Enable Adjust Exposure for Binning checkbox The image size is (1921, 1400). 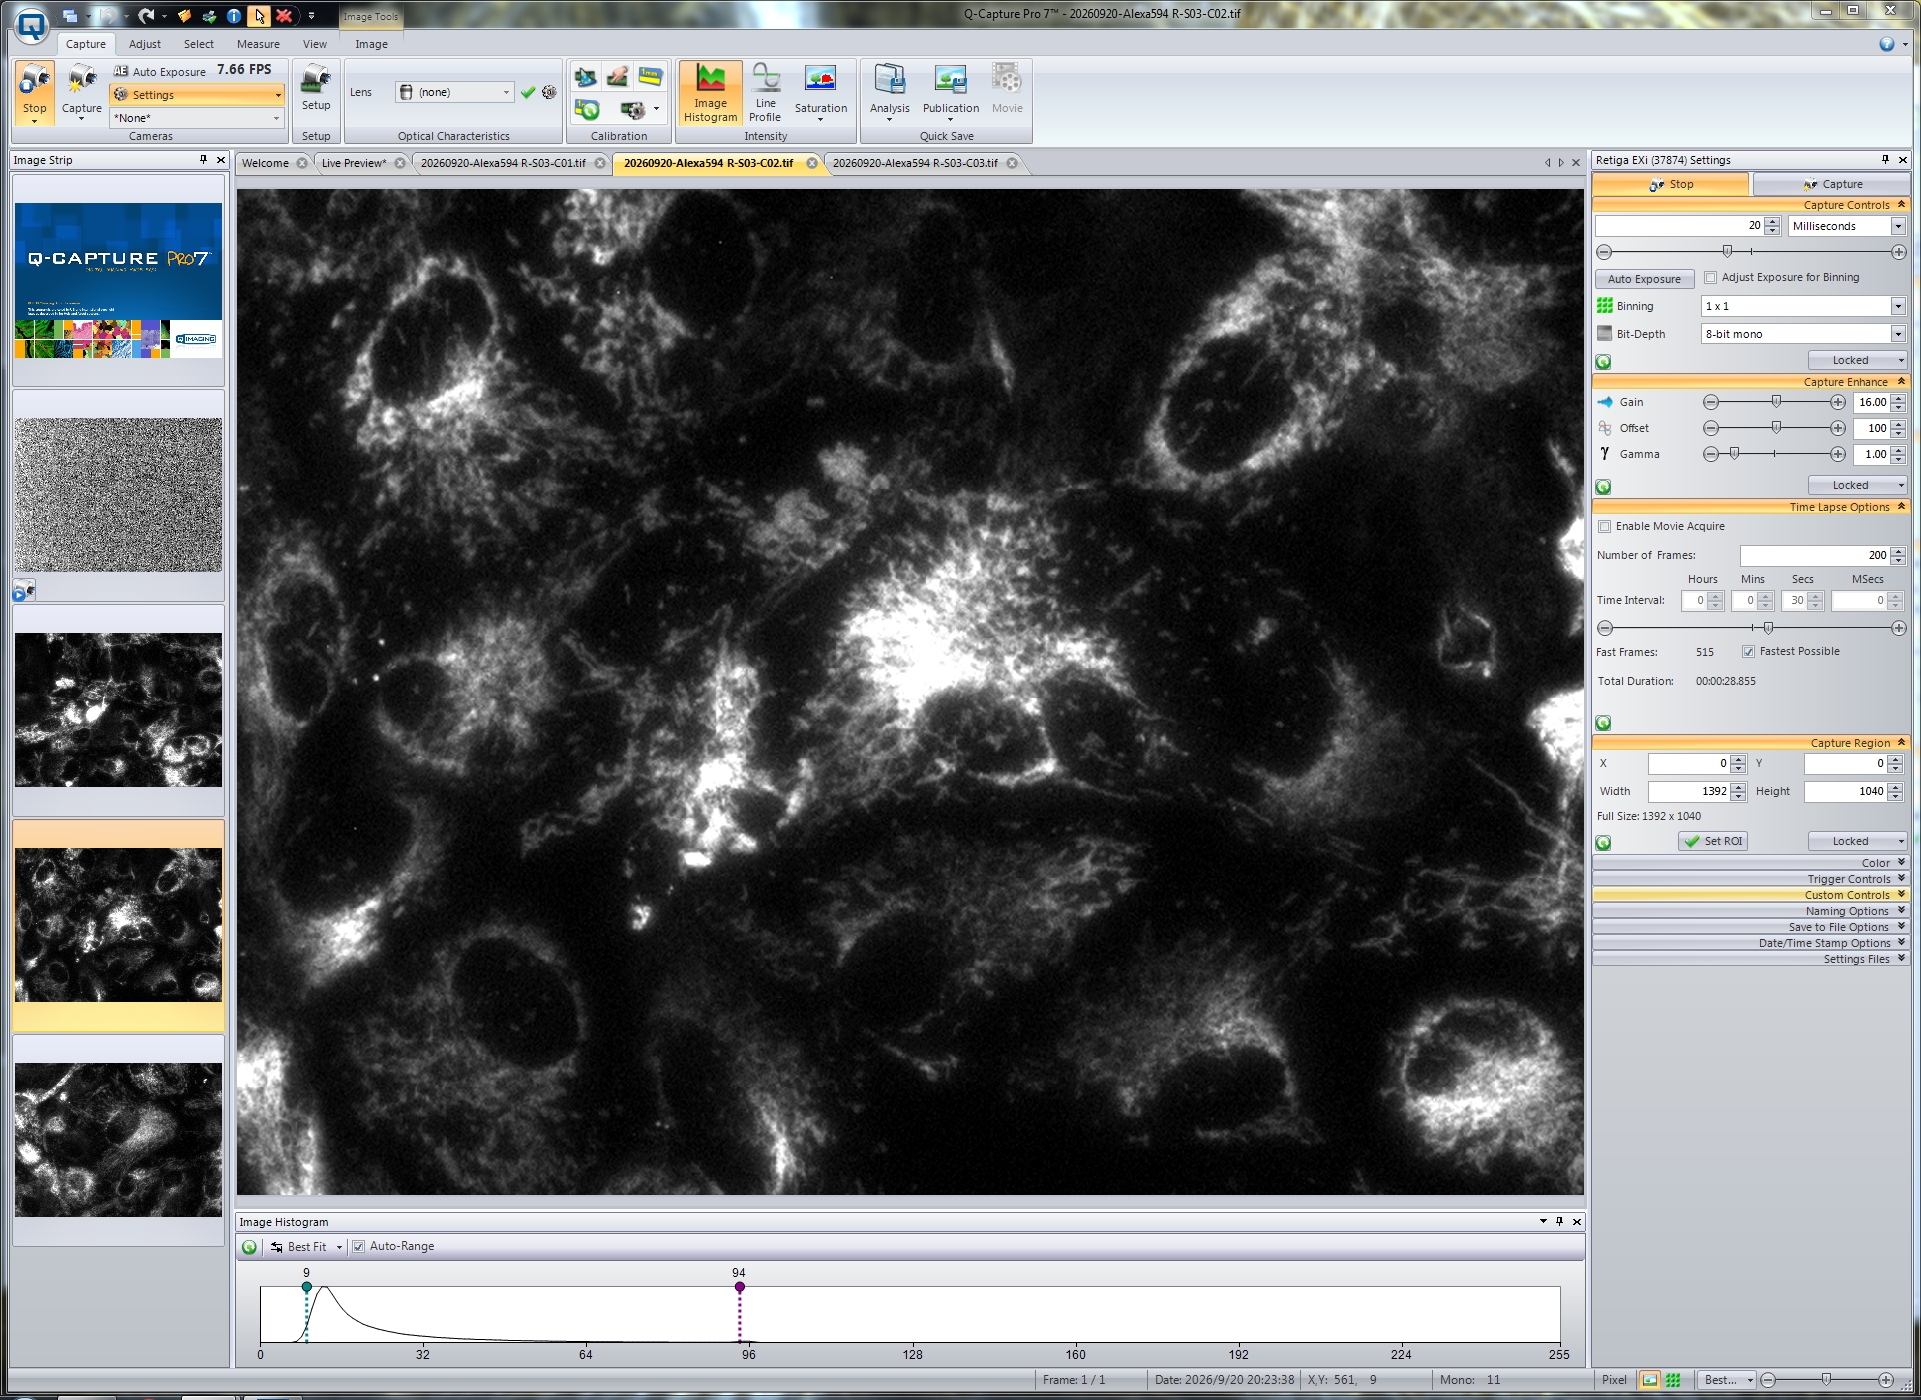[1710, 278]
